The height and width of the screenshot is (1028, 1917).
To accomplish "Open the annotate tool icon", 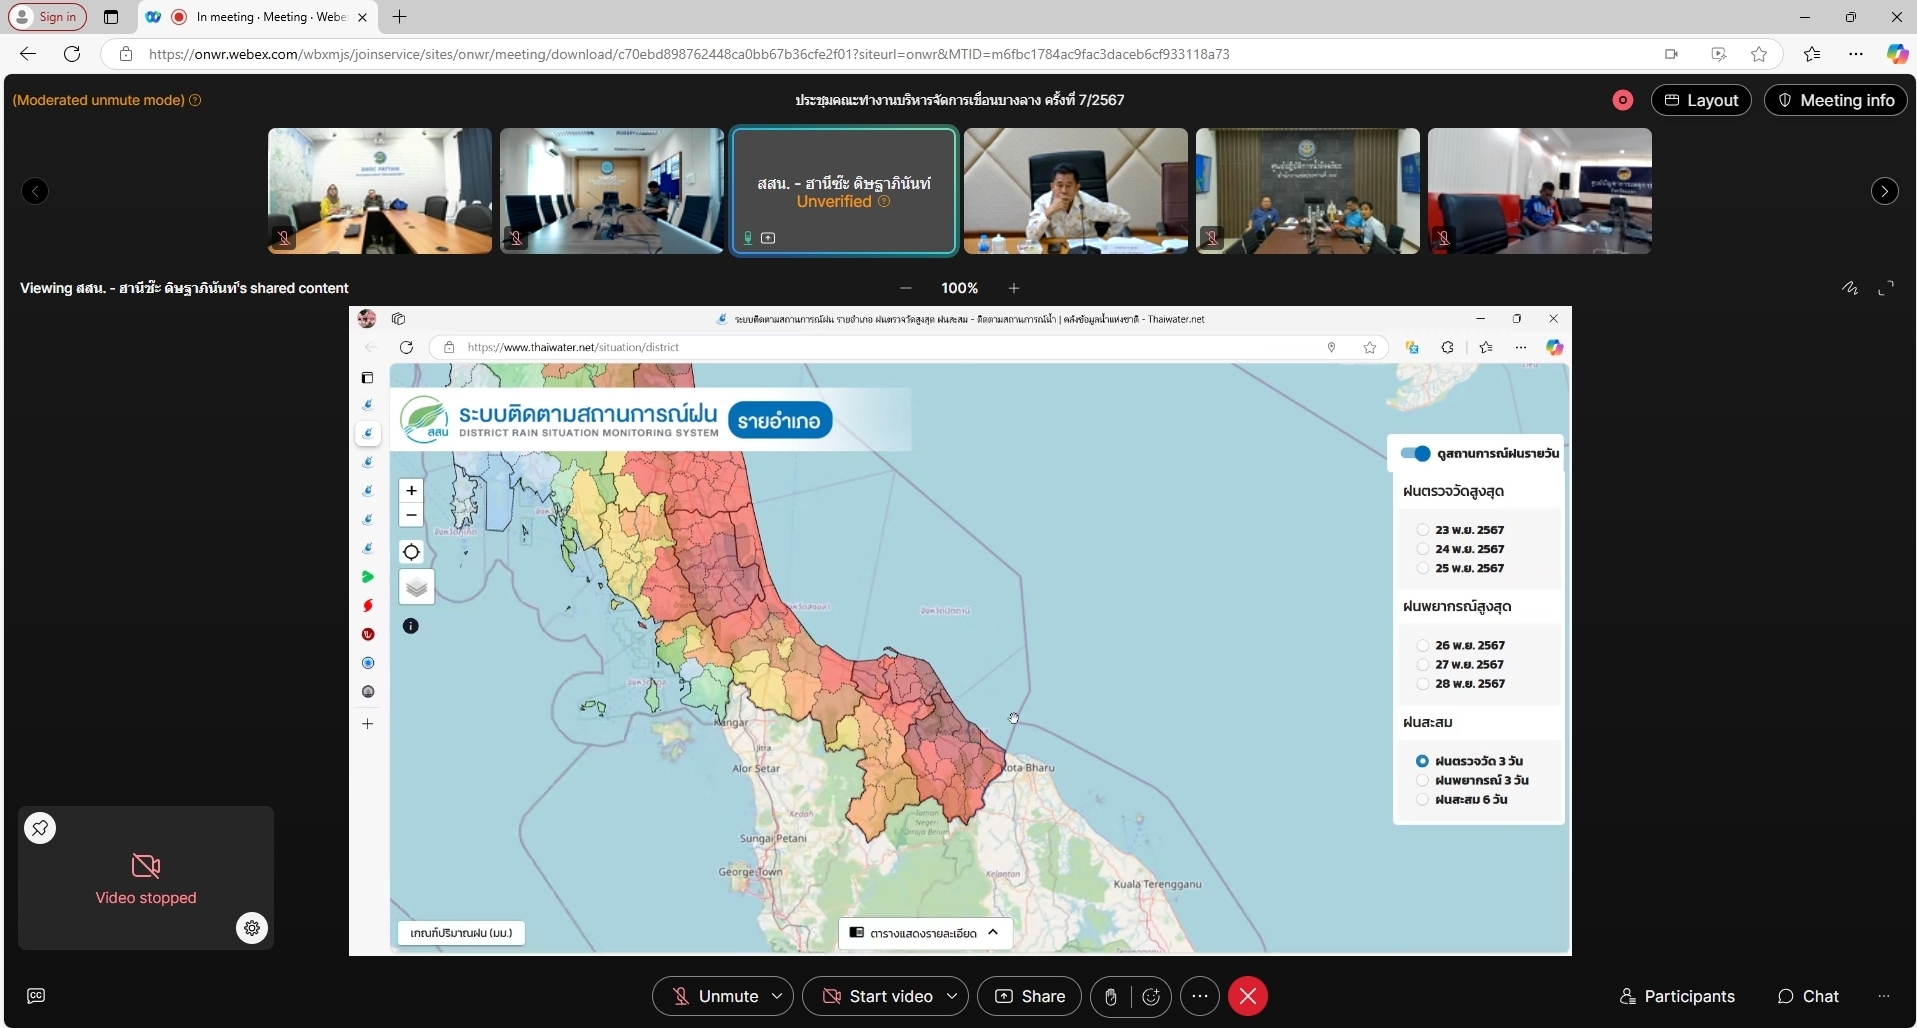I will (x=1850, y=289).
